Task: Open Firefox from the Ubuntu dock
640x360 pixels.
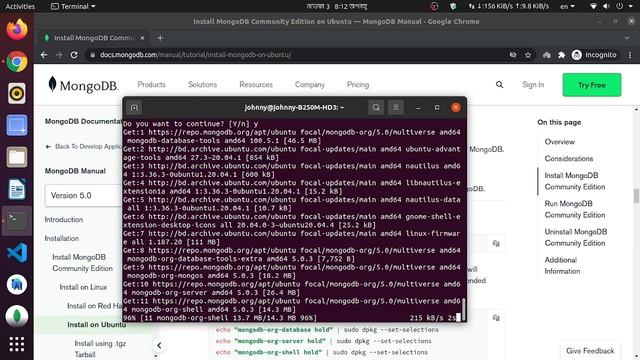Action: 17,30
